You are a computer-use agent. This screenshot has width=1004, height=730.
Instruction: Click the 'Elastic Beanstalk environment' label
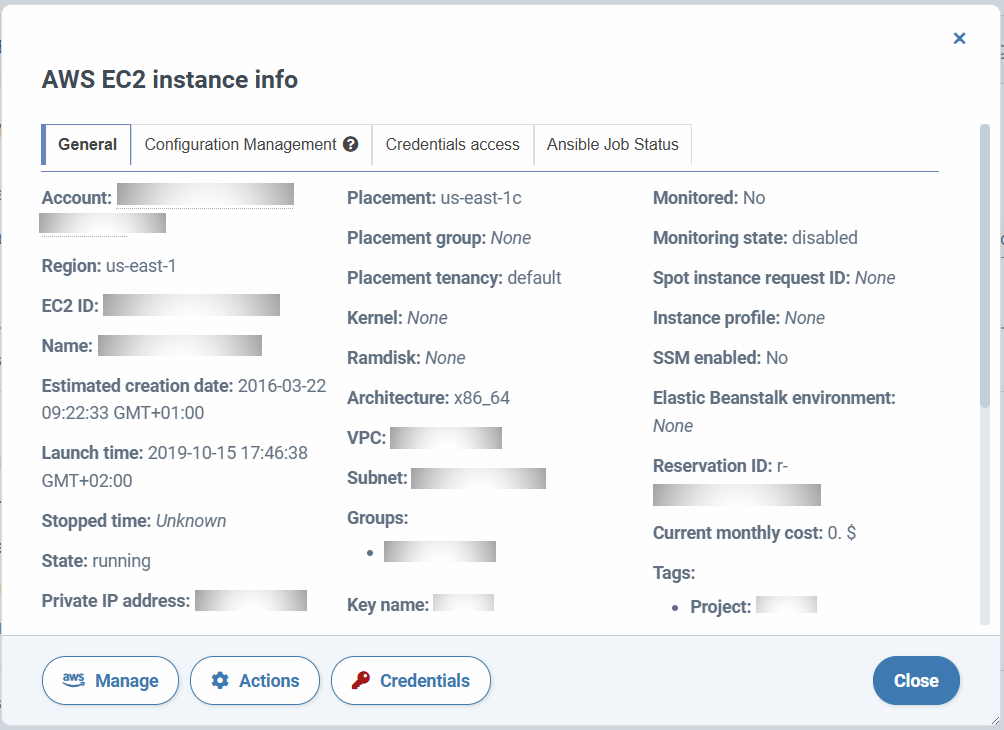[x=774, y=398]
